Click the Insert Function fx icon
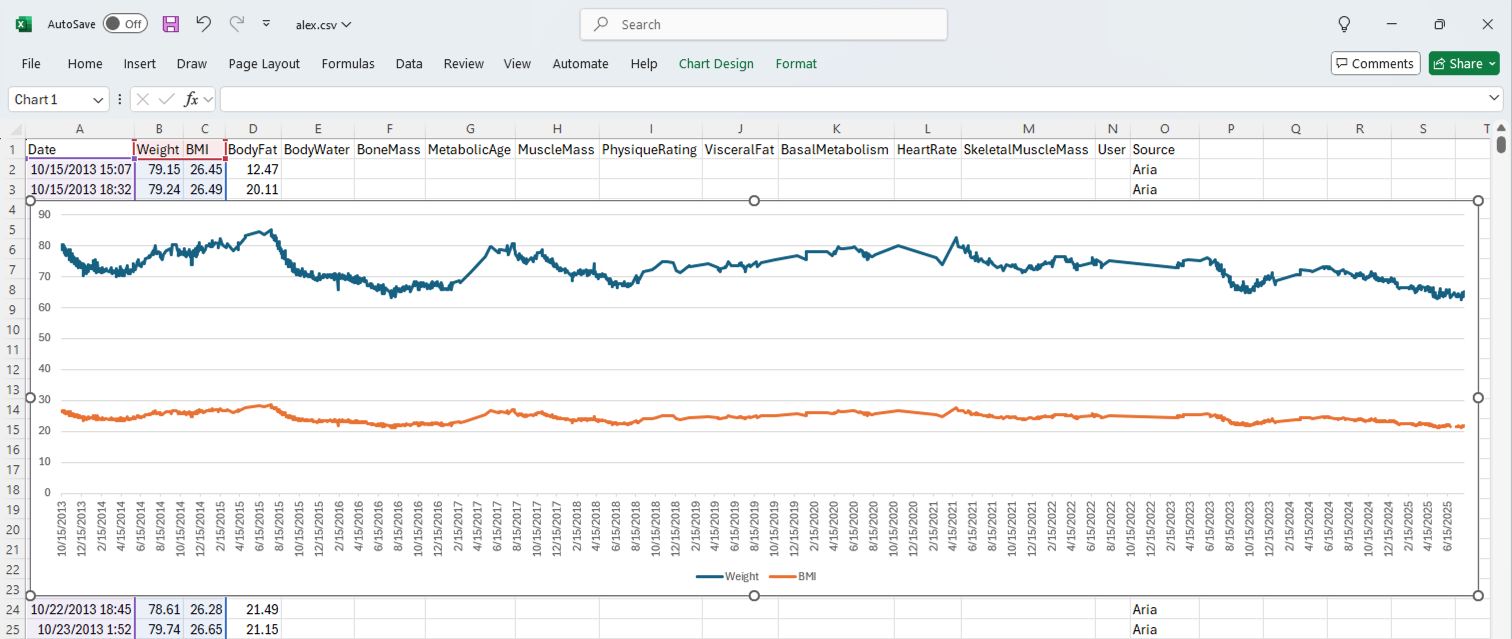 click(x=193, y=99)
